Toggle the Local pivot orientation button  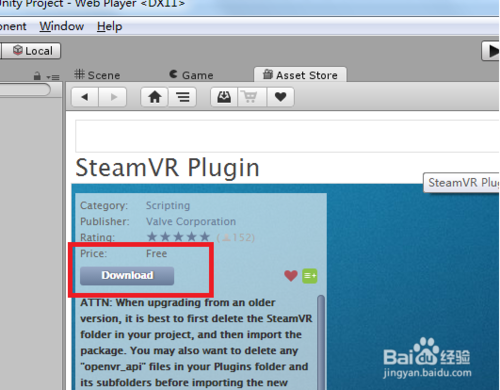32,51
